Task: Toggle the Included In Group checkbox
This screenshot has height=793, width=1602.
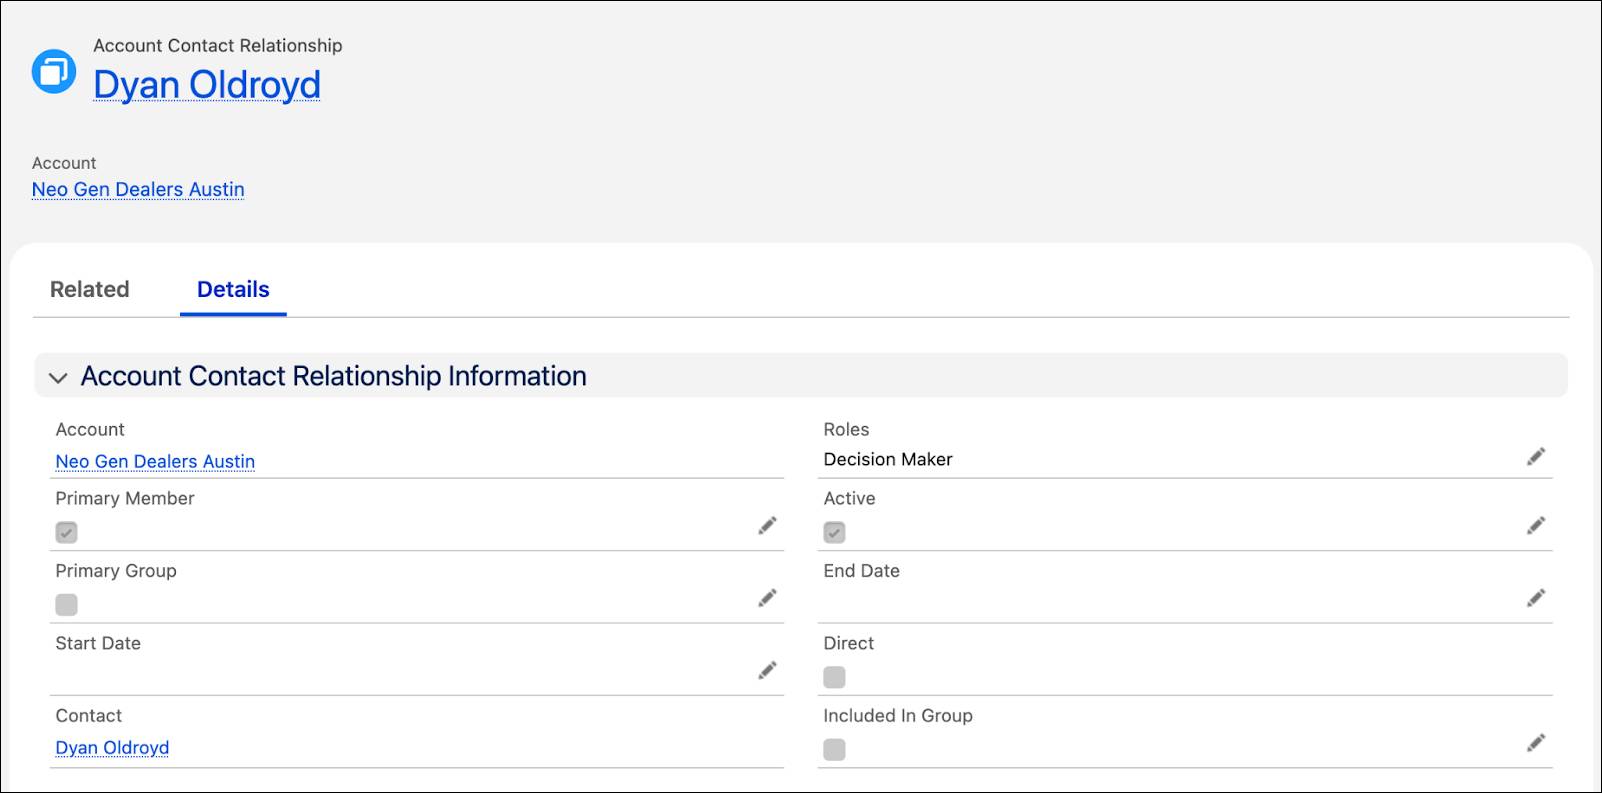Action: (834, 749)
